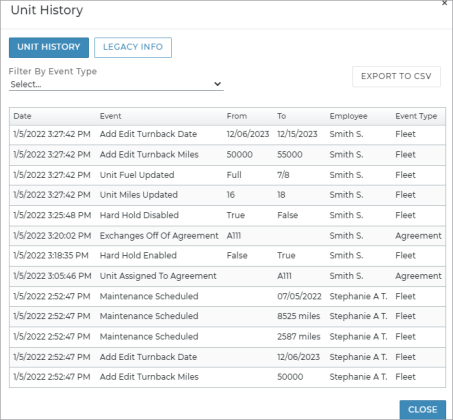Select the Unit Miles Updated row
Viewport: 453px width, 420px height.
227,195
